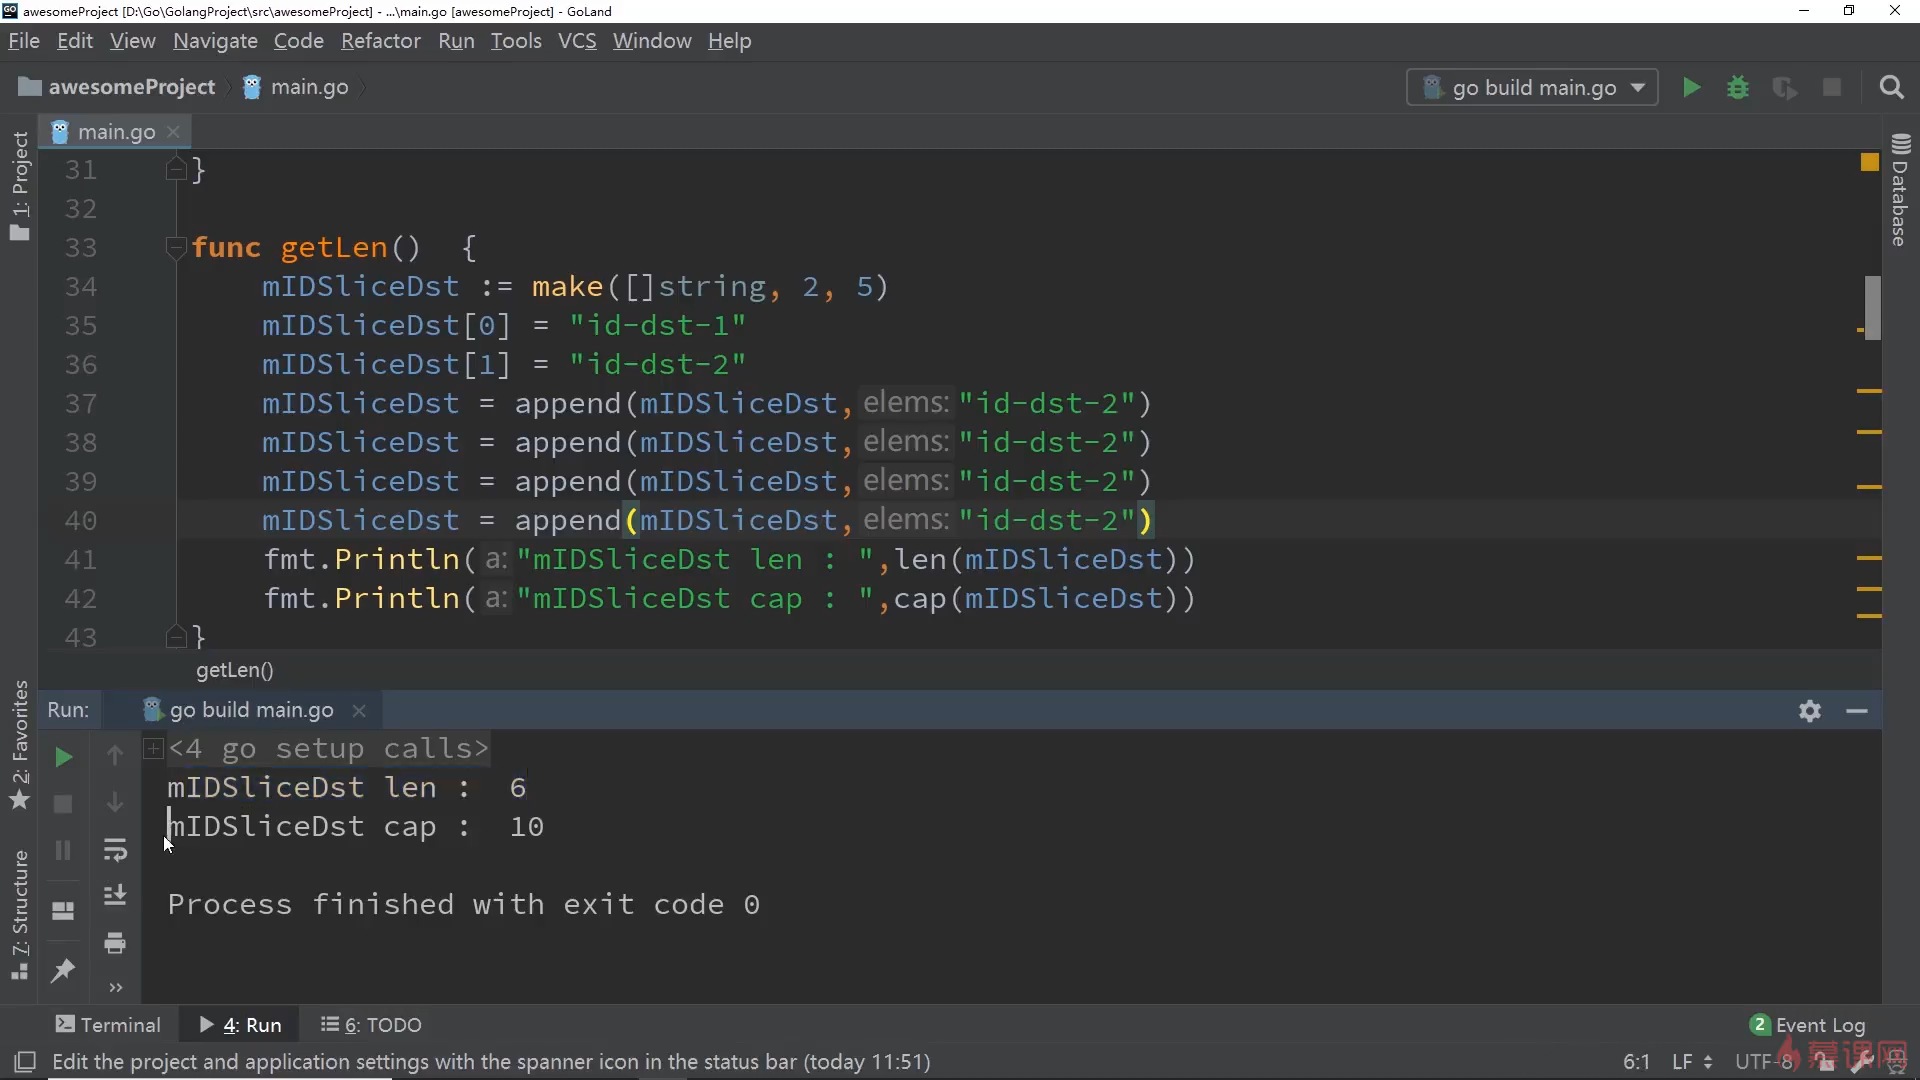Viewport: 1920px width, 1080px height.
Task: Run the go build main.go configuration
Action: coord(1691,88)
